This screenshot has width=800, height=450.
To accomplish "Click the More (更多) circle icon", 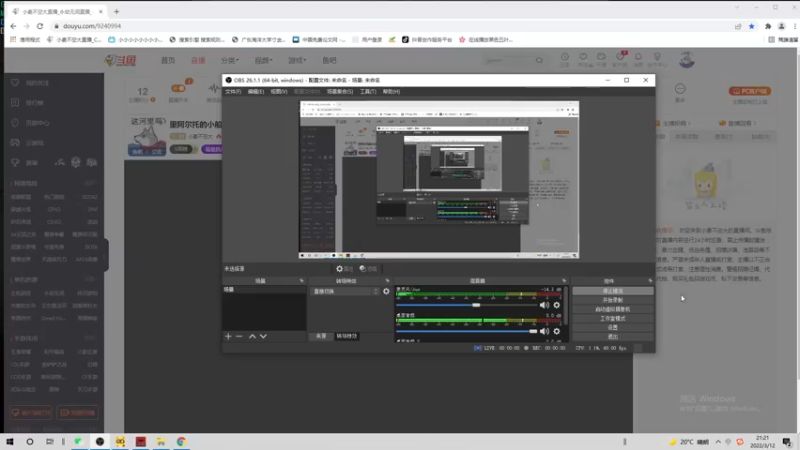I will point(680,89).
